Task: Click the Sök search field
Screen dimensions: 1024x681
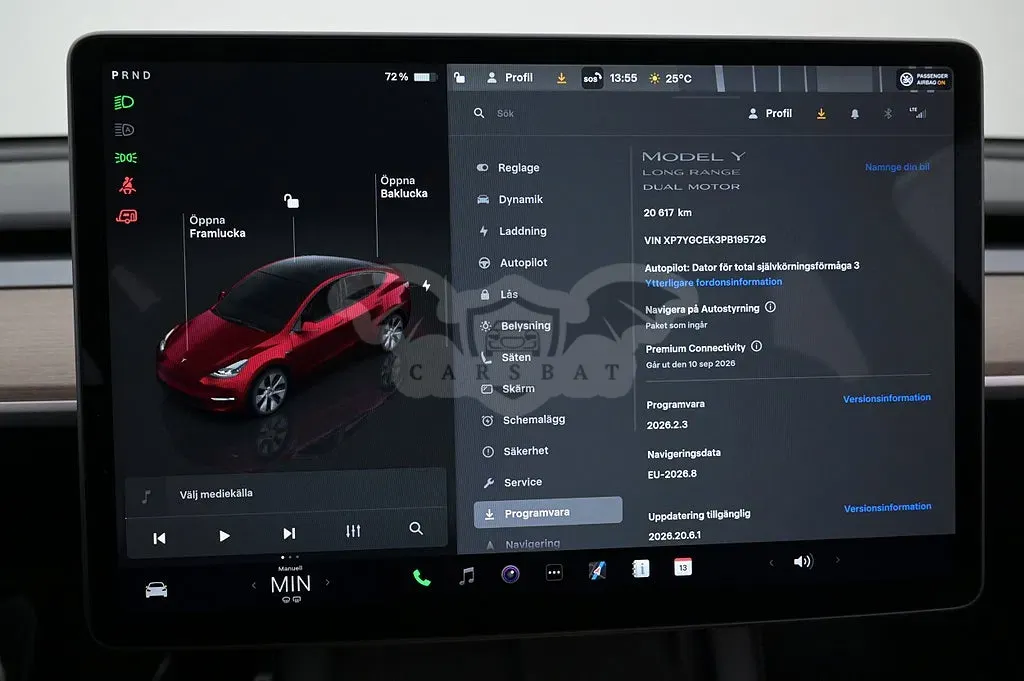Action: pyautogui.click(x=505, y=114)
